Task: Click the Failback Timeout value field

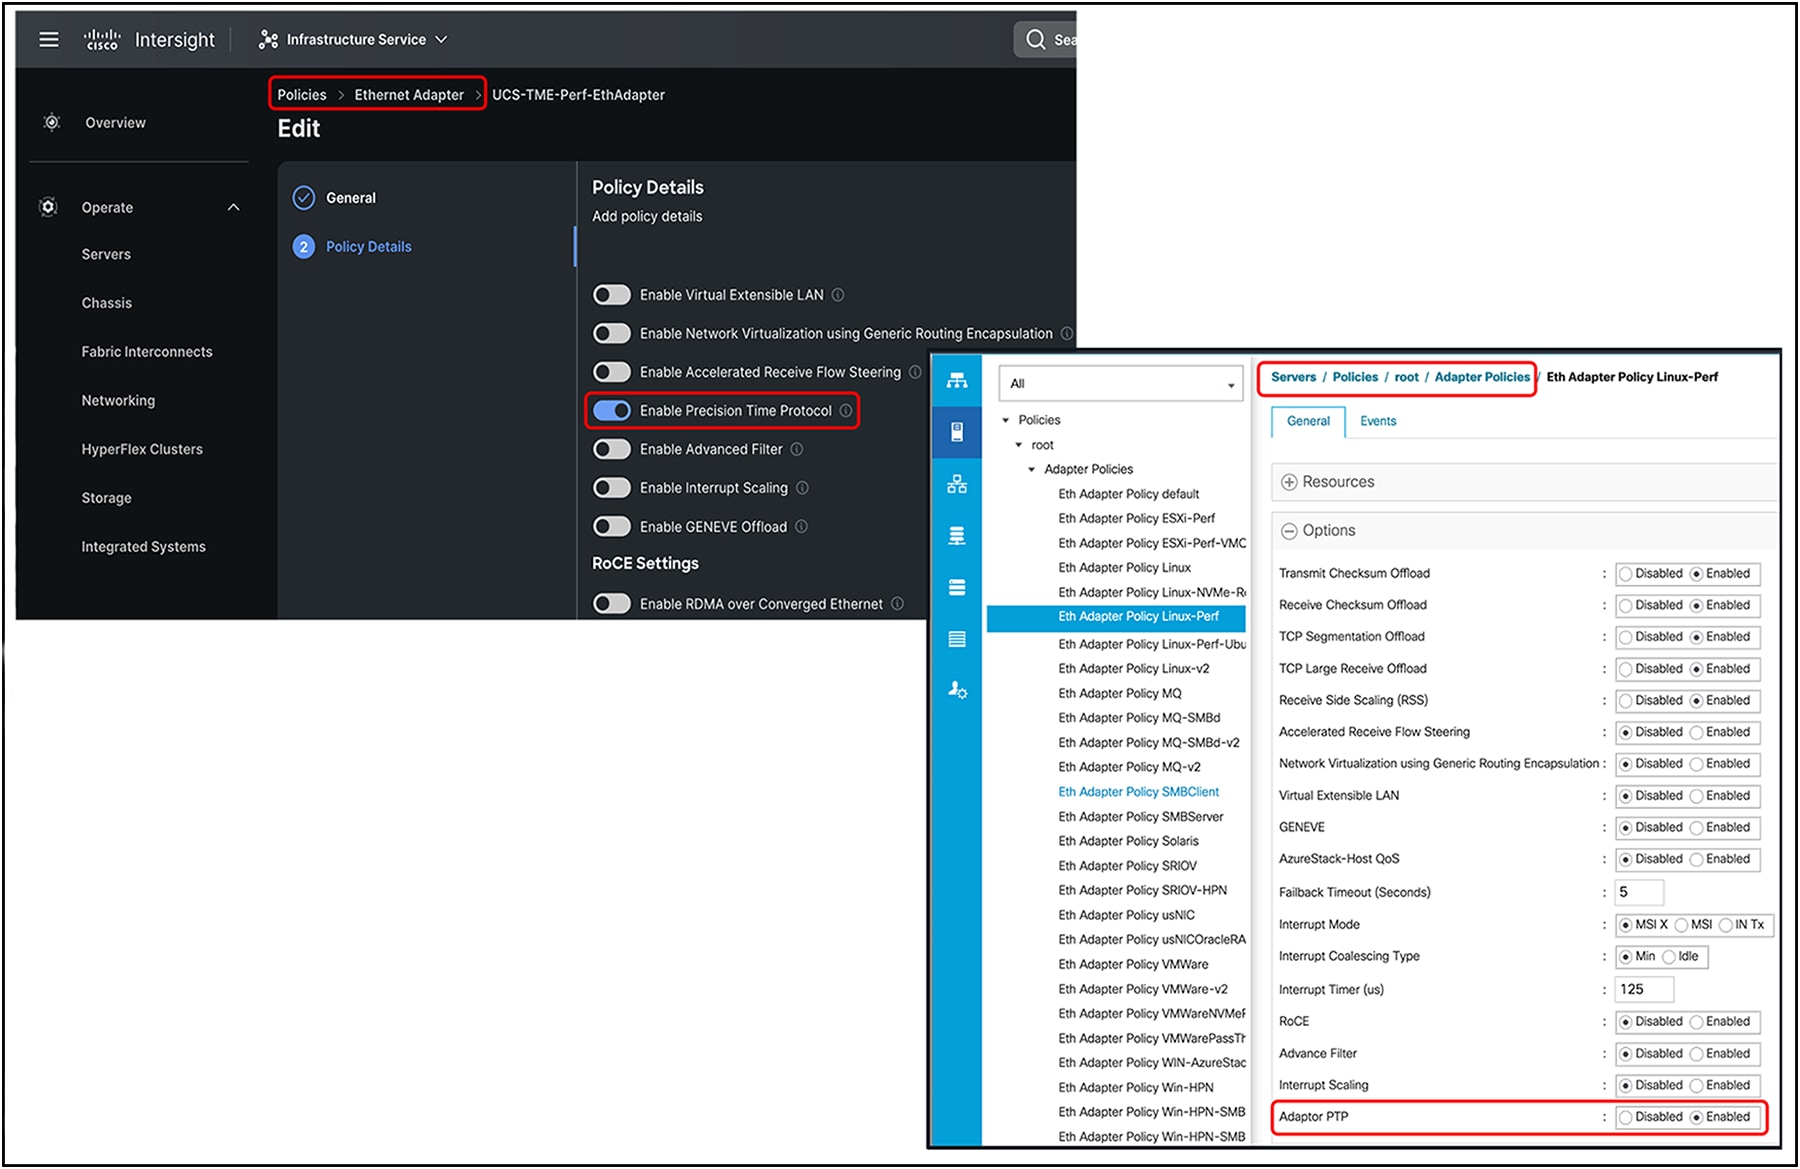Action: coord(1639,892)
